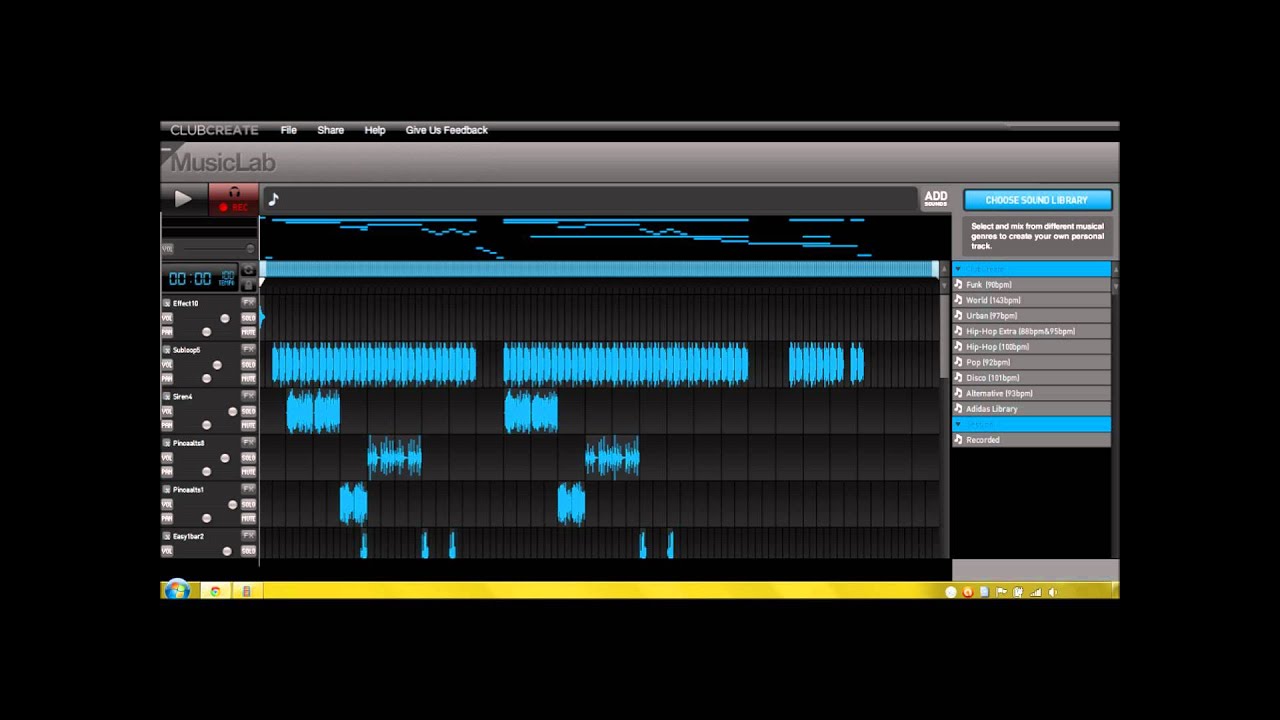1280x720 pixels.
Task: Open the Give Us Feedback menu item
Action: click(446, 130)
